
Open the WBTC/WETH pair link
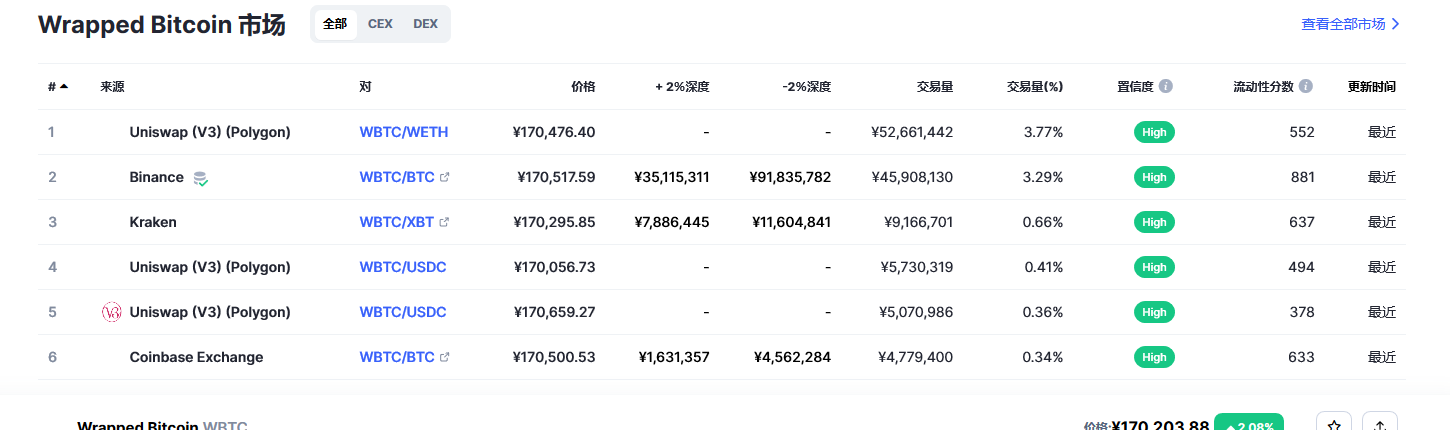pos(404,132)
